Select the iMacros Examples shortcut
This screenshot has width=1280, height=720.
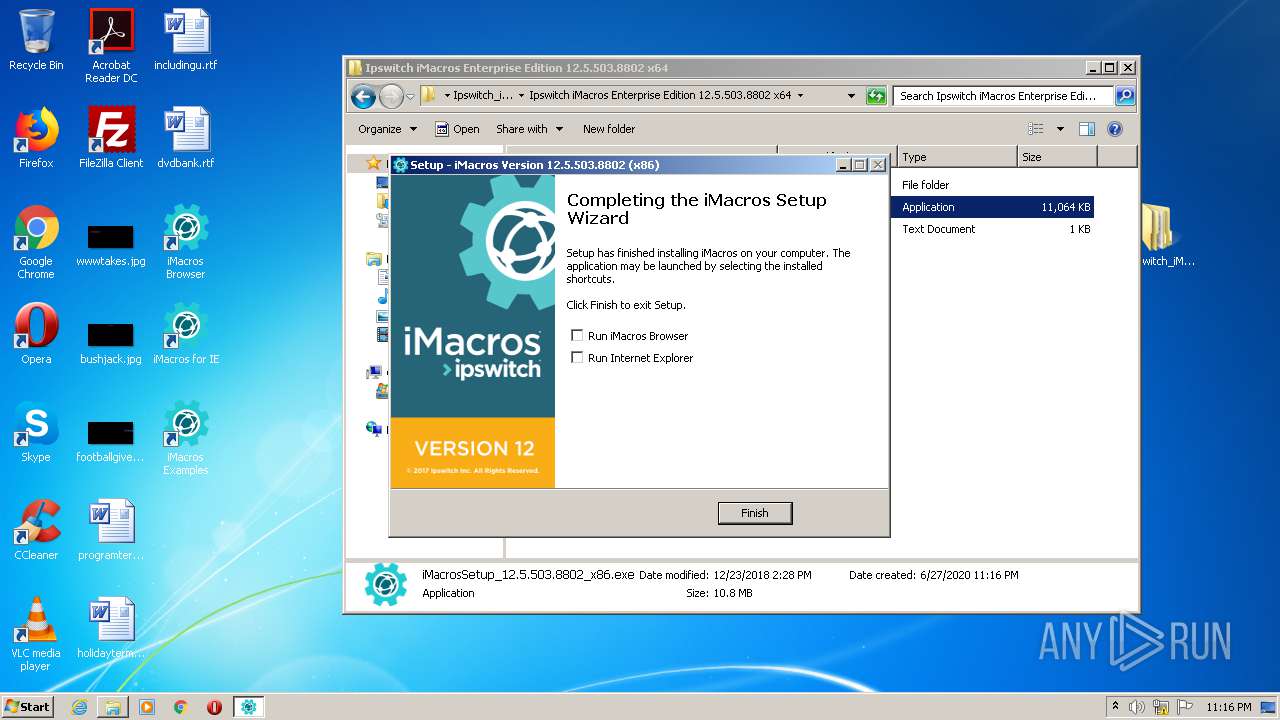pyautogui.click(x=186, y=438)
